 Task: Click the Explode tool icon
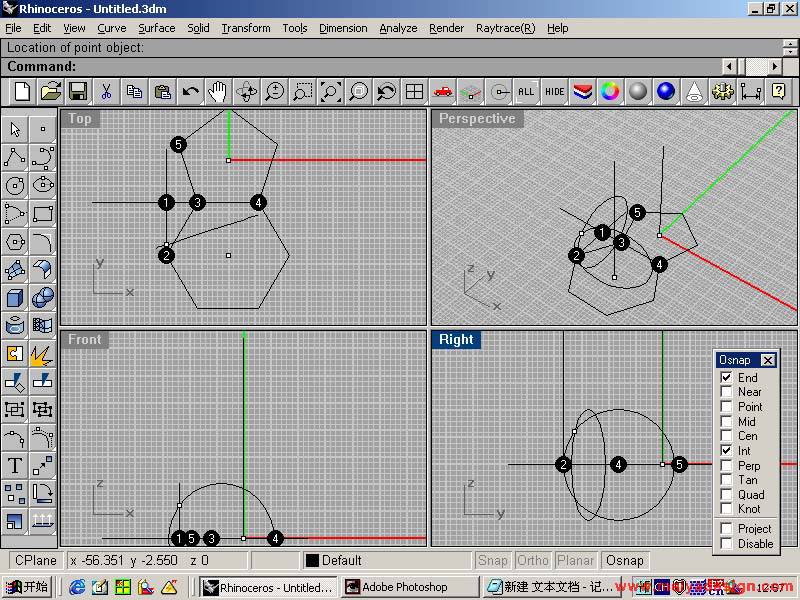(x=42, y=353)
